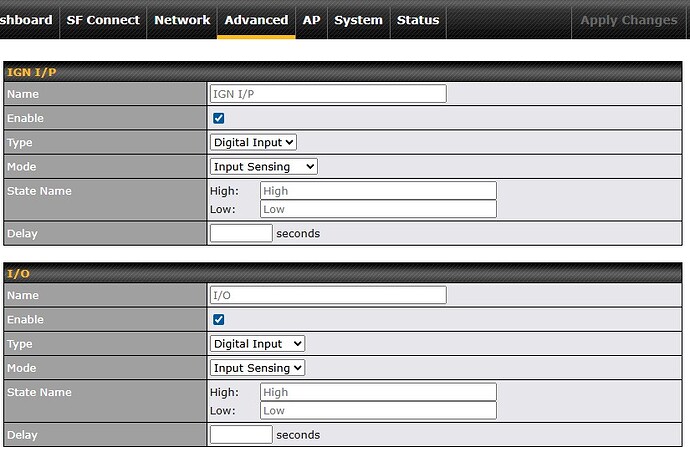This screenshot has height=452, width=690.
Task: Click the I/O Name field
Action: click(x=328, y=295)
